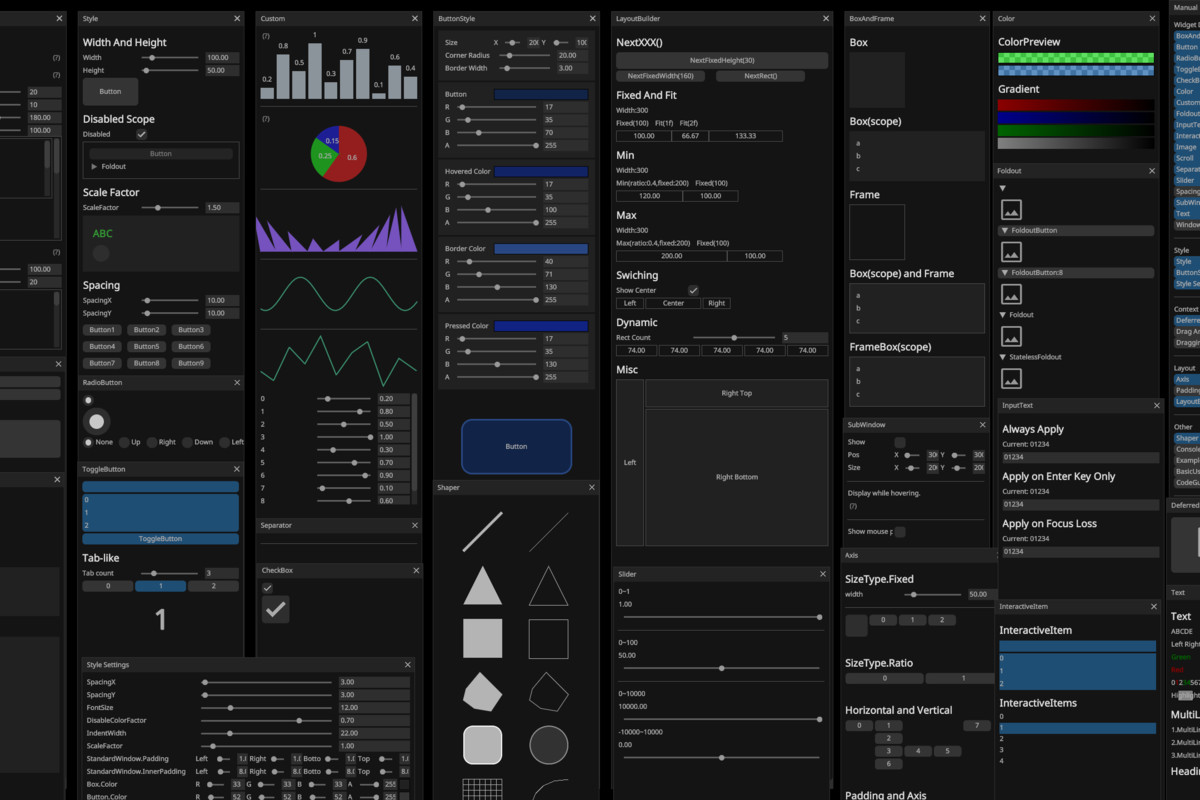Click the pie chart in Custom window
Screen dimensions: 1200x800
click(x=339, y=153)
